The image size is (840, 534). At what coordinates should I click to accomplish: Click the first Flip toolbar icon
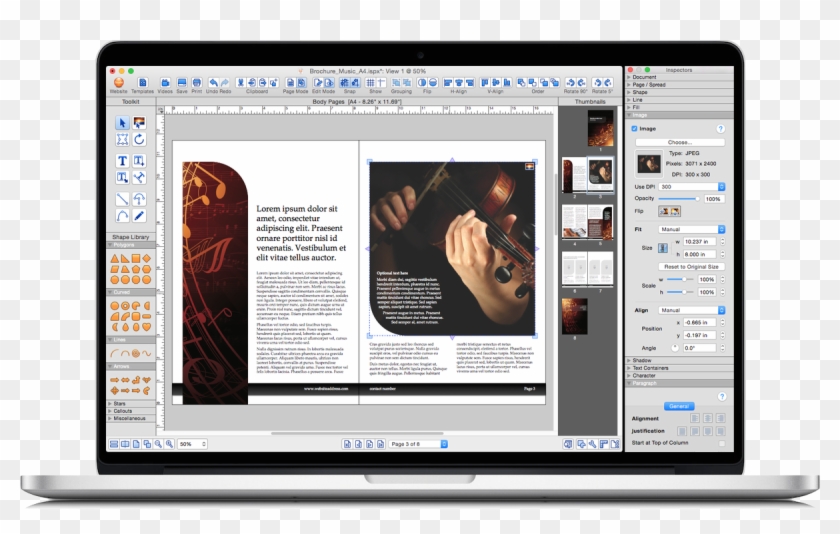(422, 82)
